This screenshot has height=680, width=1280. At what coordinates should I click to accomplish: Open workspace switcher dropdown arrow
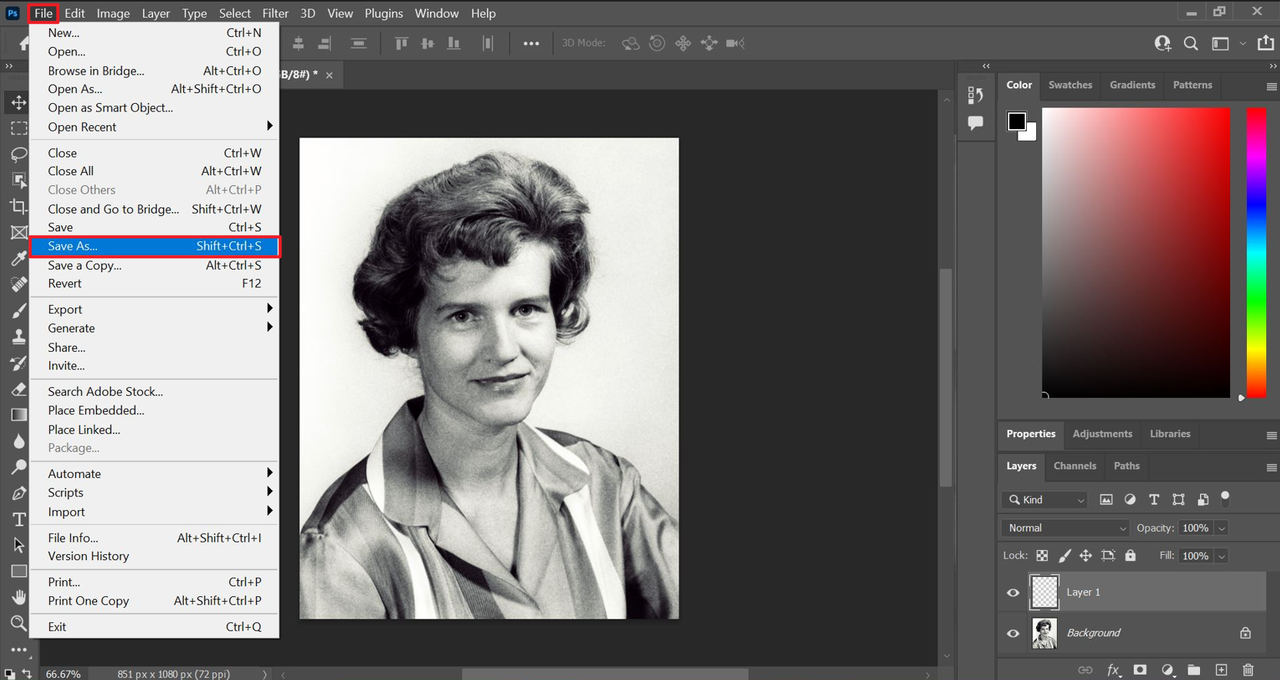pos(1242,44)
